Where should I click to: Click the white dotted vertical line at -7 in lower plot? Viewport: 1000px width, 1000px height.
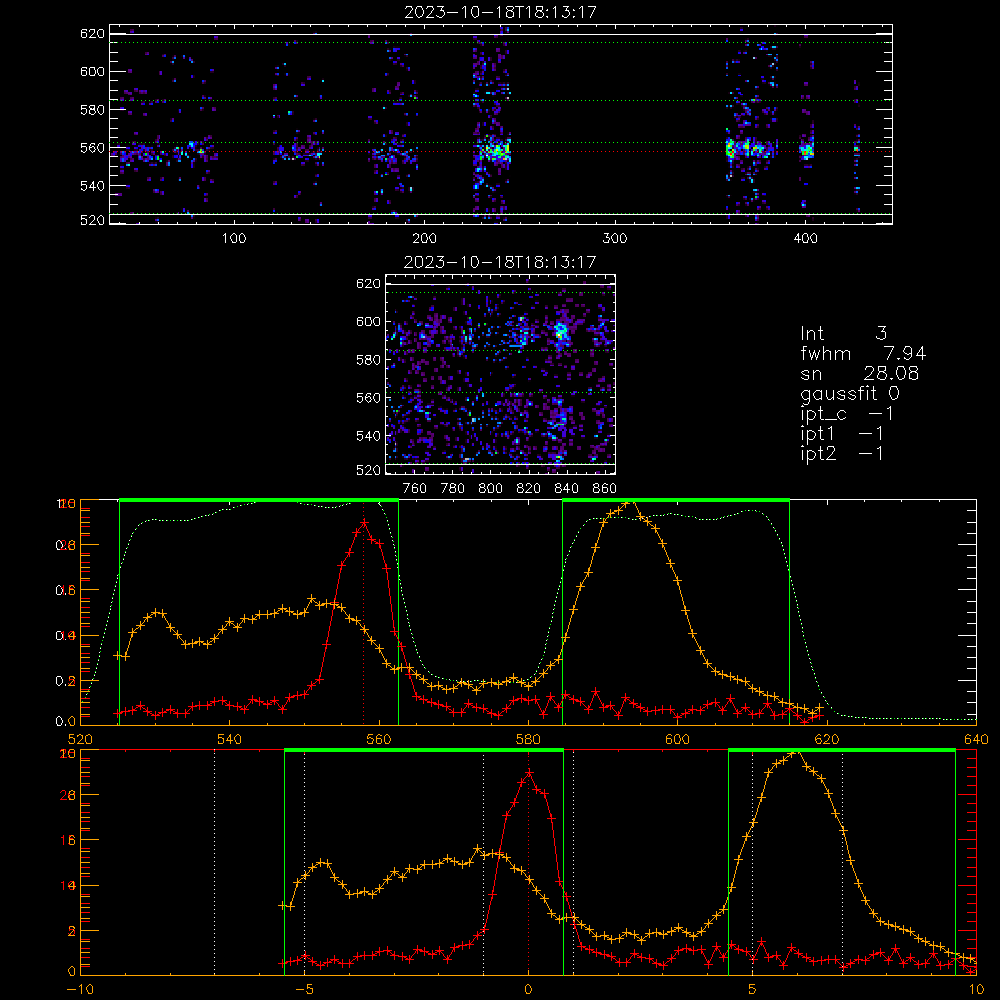[x=214, y=863]
